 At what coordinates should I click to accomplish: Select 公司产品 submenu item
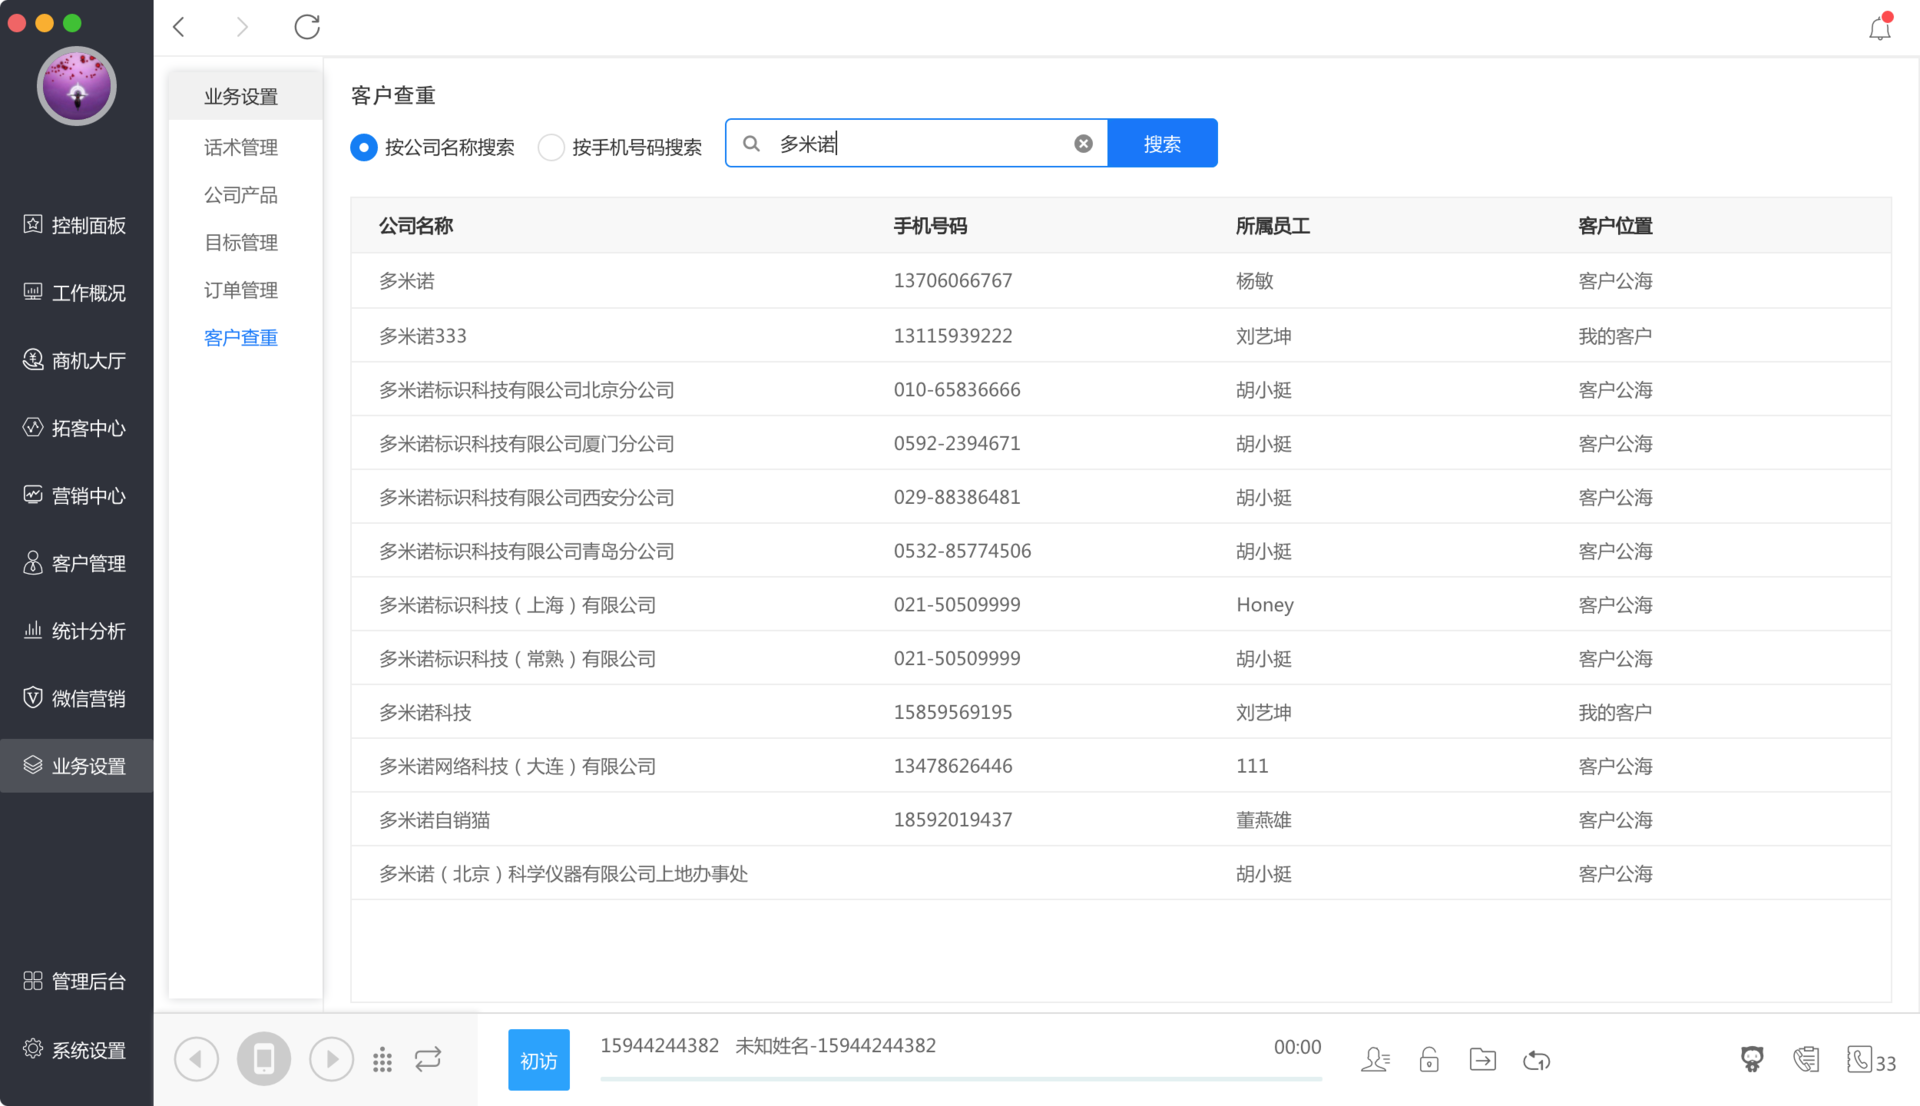[x=241, y=195]
